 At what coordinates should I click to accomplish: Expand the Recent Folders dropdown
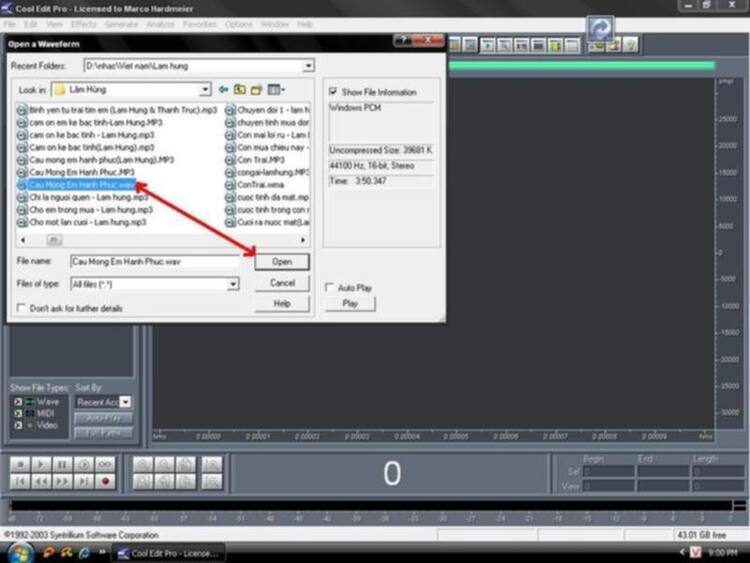(309, 66)
